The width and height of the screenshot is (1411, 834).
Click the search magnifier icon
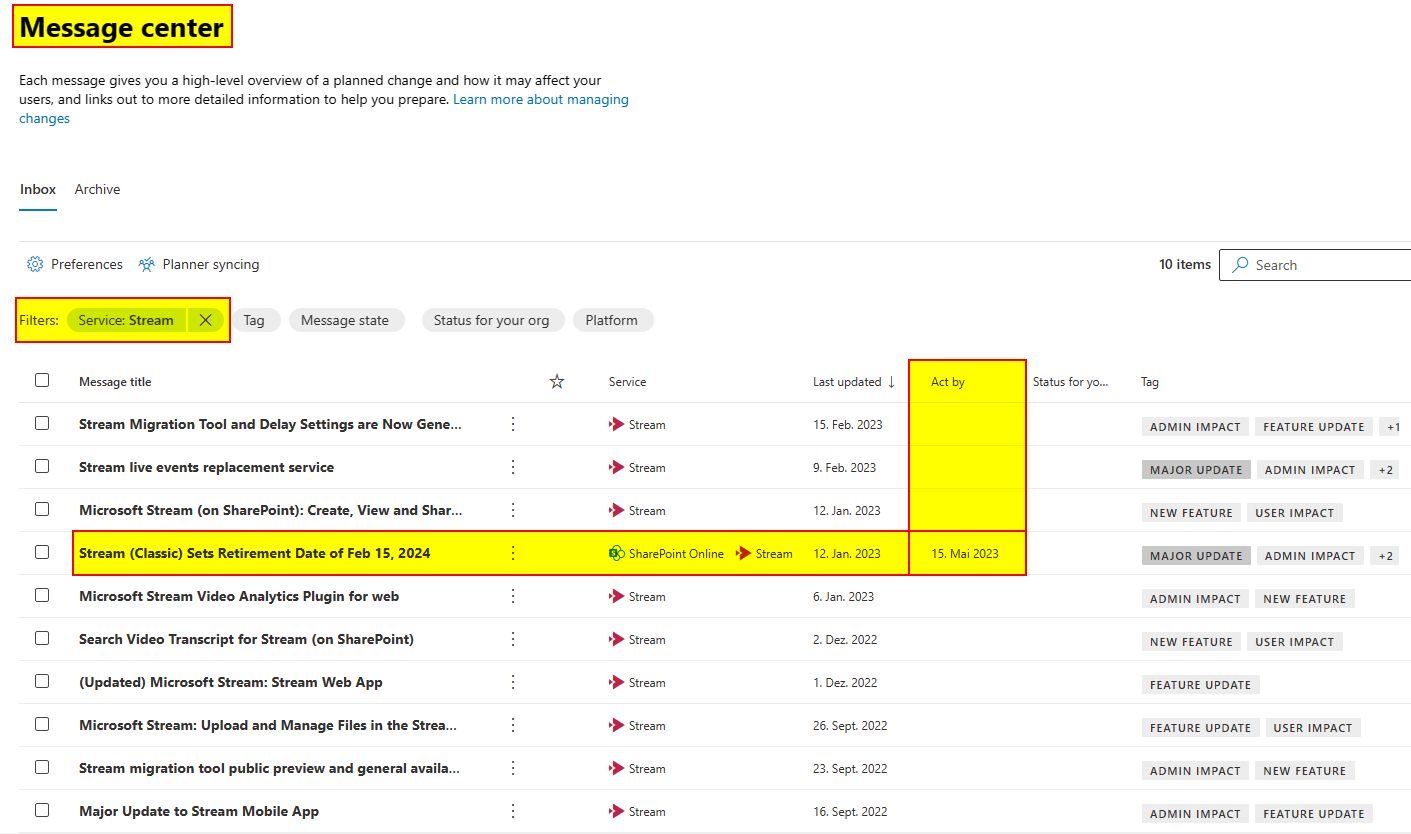tap(1240, 265)
